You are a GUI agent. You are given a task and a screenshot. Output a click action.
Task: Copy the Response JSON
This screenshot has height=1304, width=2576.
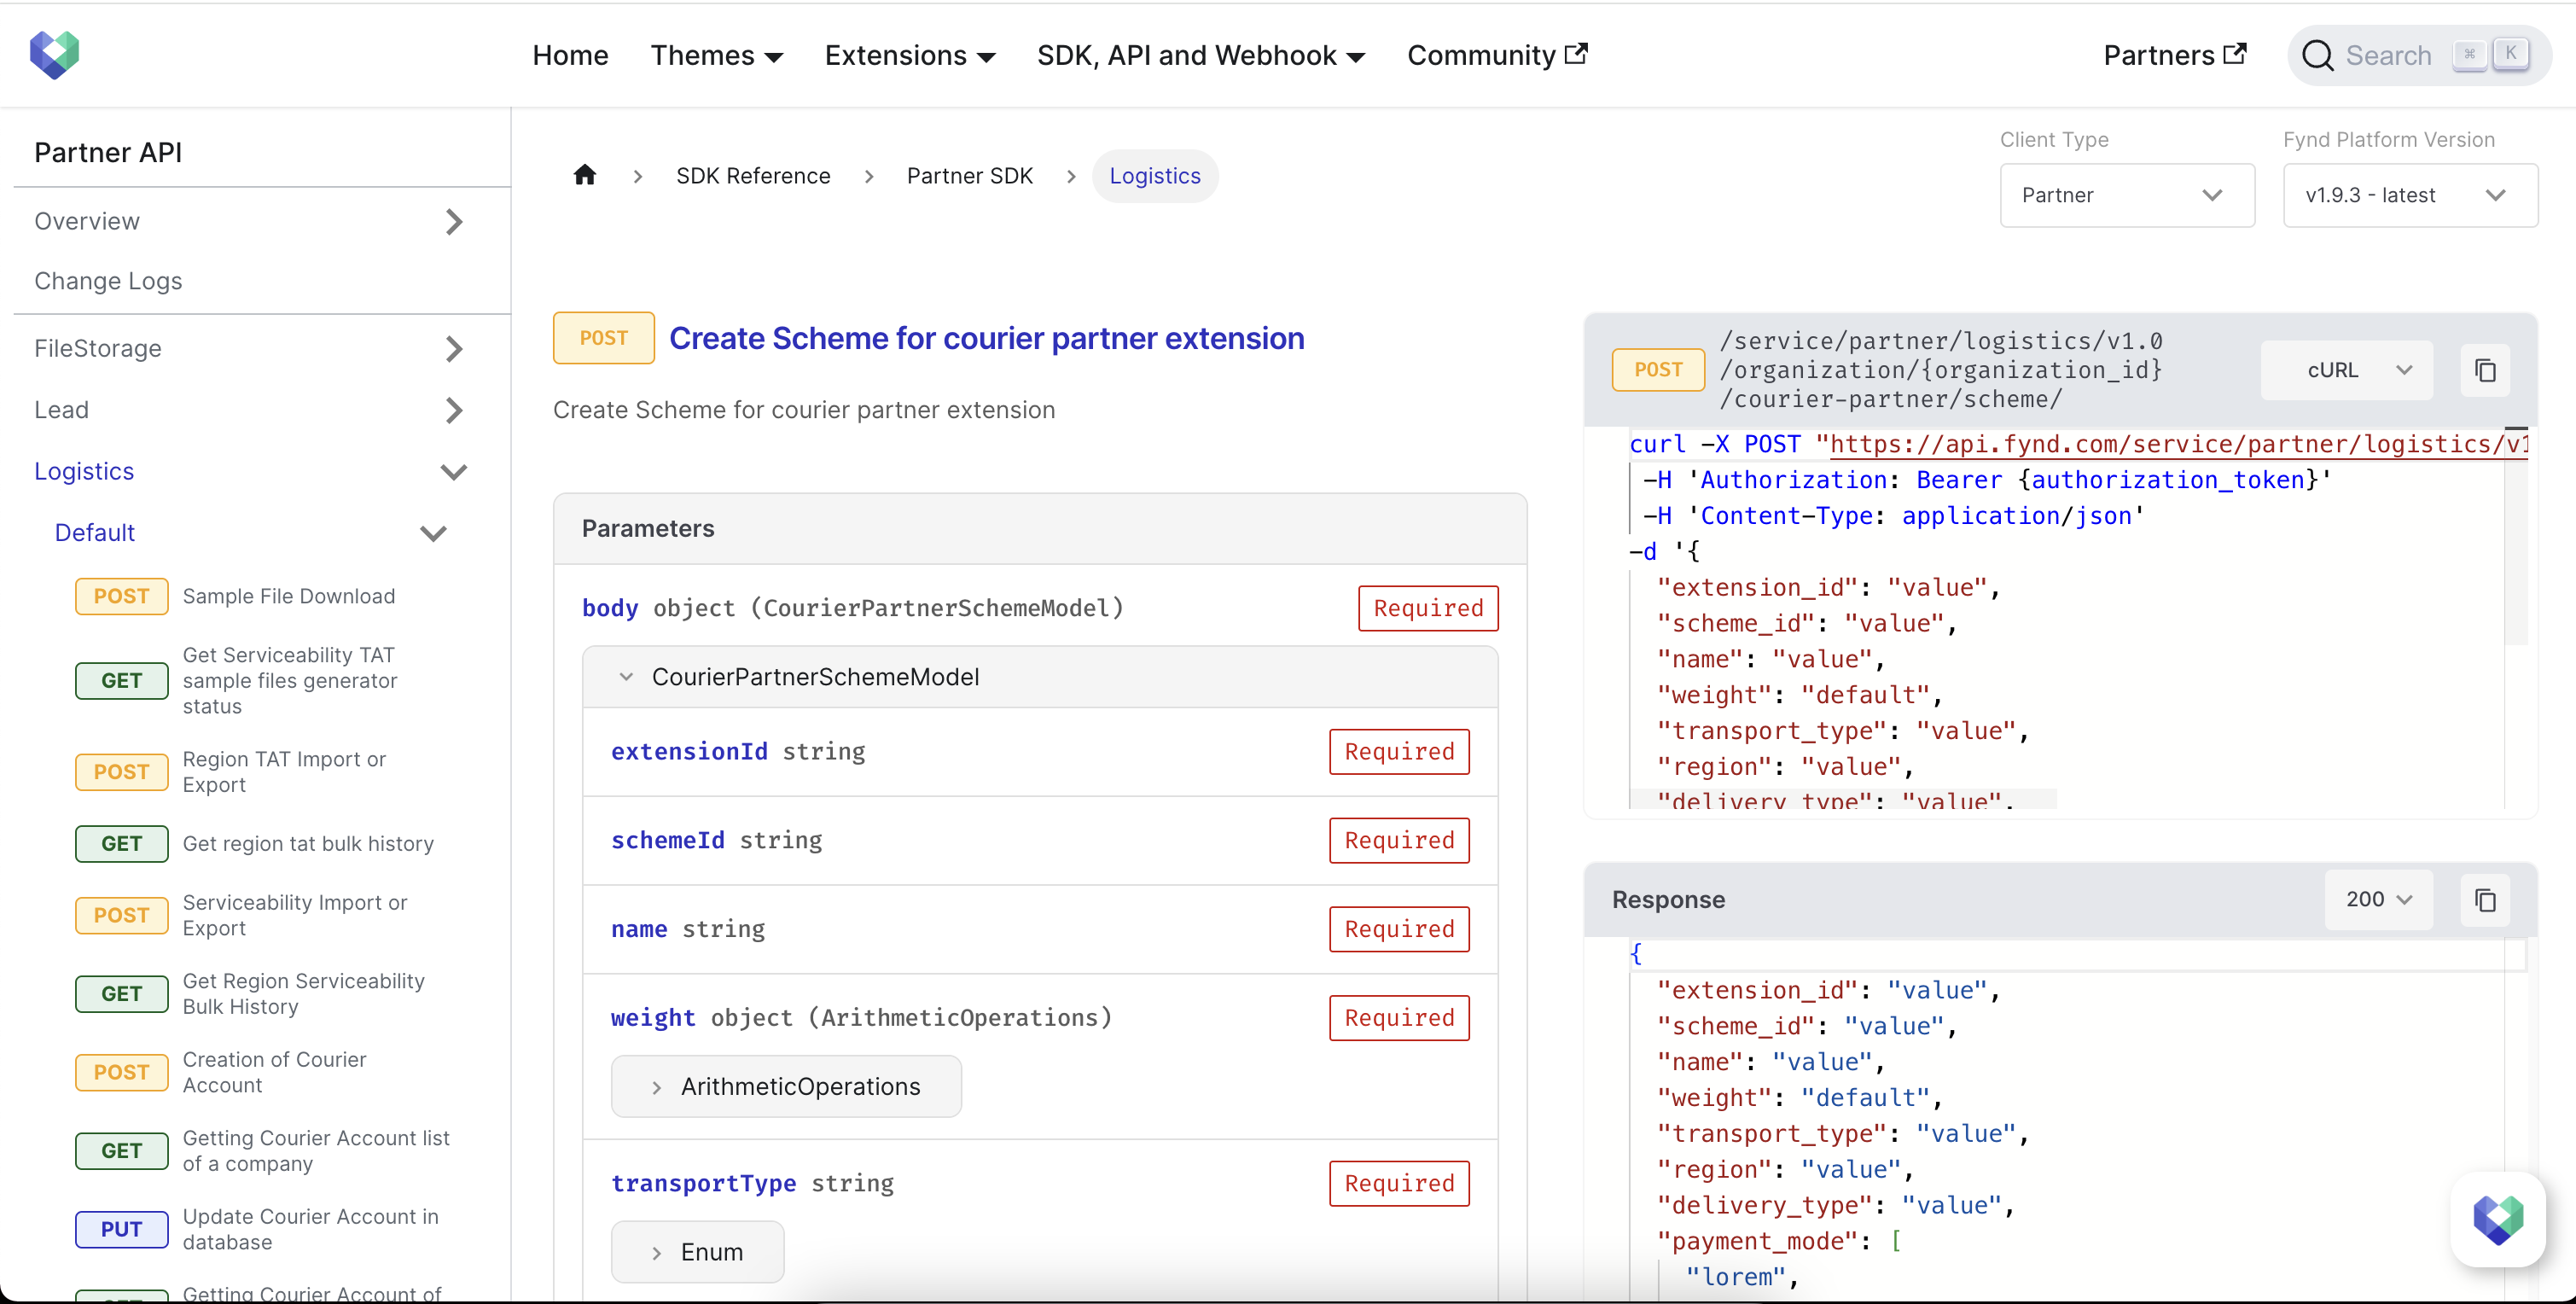pos(2485,900)
